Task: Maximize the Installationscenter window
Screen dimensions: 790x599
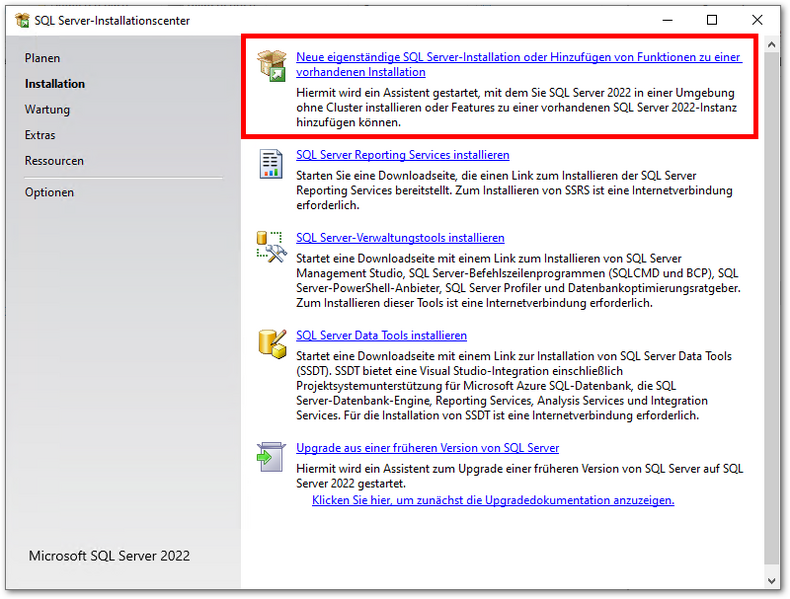Action: tap(712, 20)
